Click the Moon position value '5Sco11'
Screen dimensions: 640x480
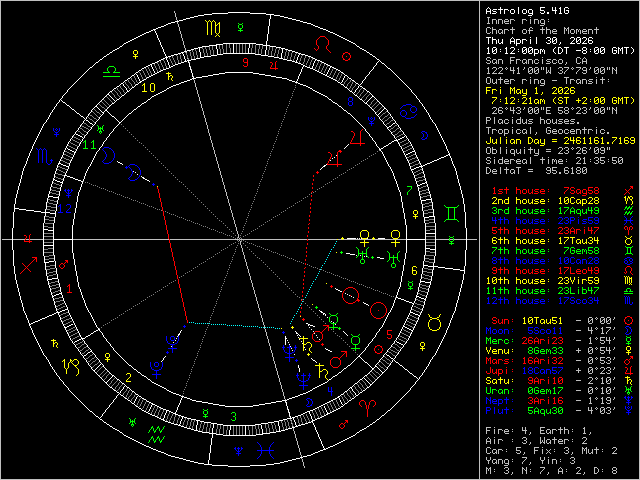tap(546, 331)
